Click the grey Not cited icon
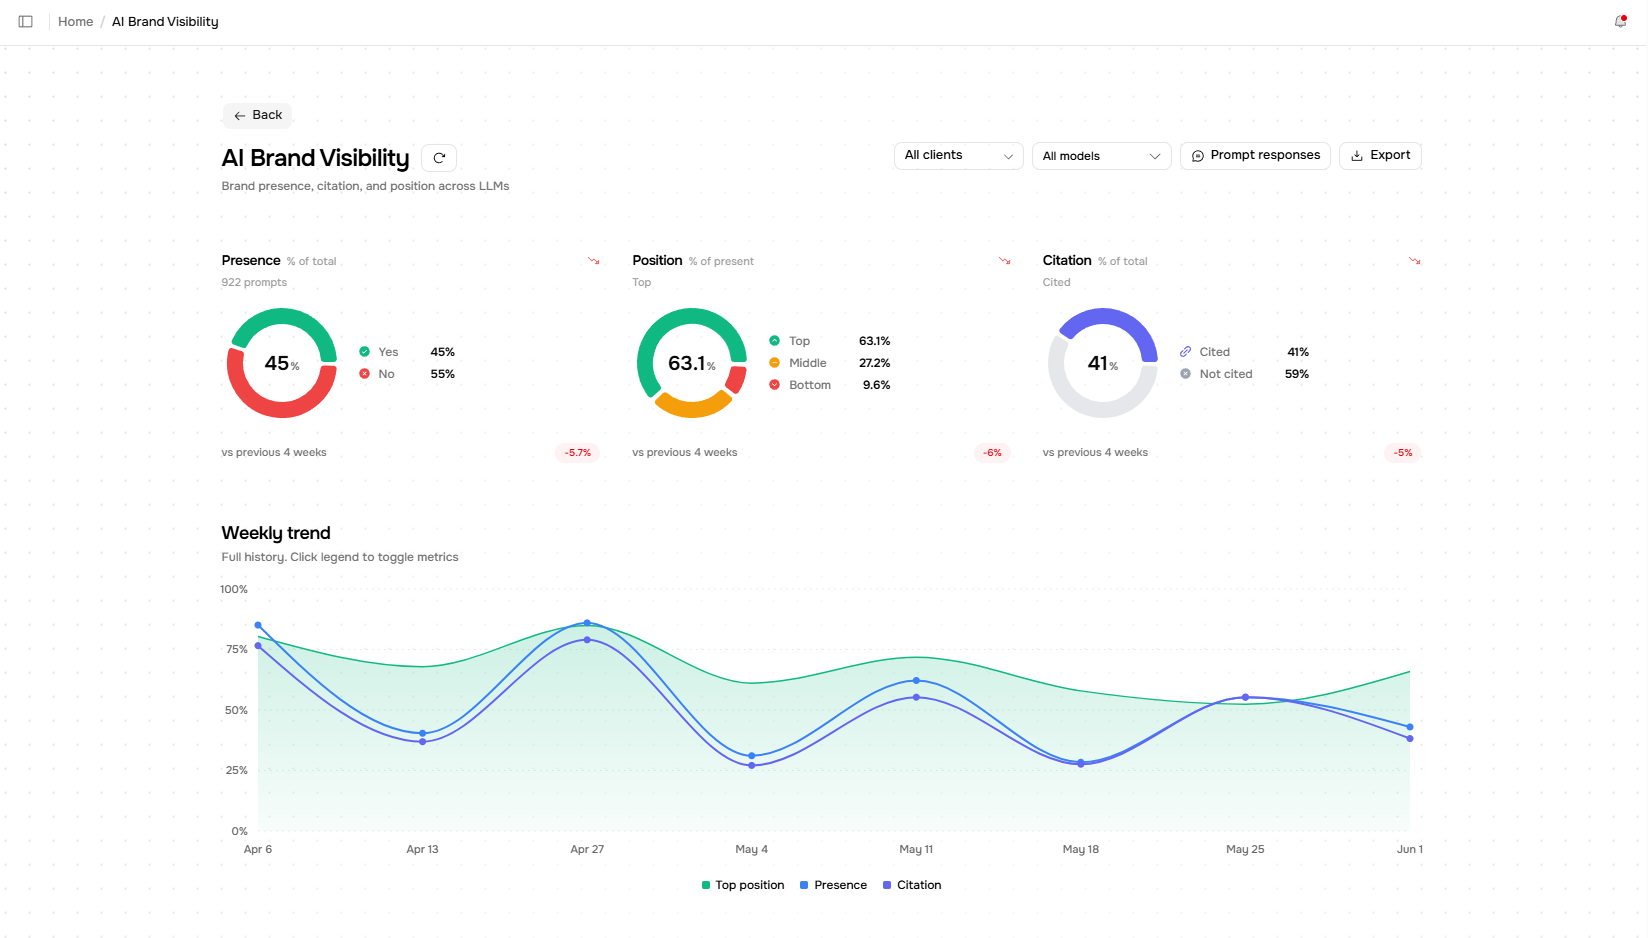This screenshot has width=1648, height=938. coord(1185,374)
